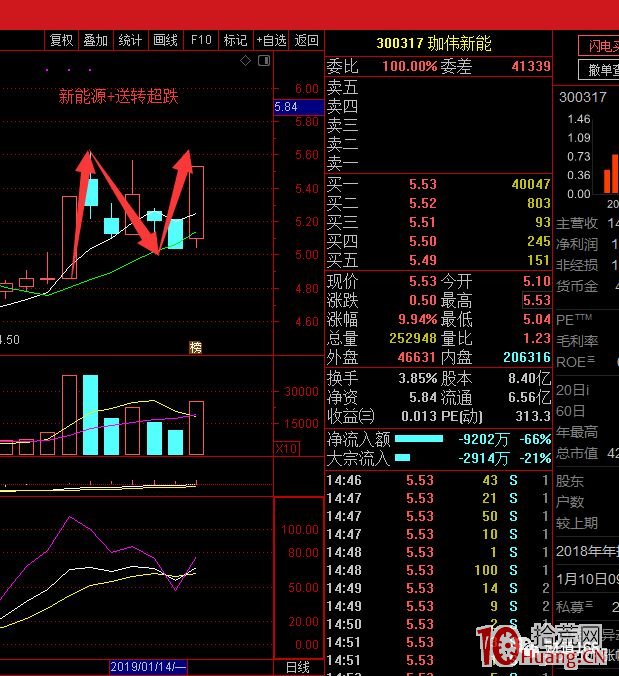Click the 新能源+送转超跌 chart annotation
This screenshot has width=619, height=676.
[x=118, y=96]
